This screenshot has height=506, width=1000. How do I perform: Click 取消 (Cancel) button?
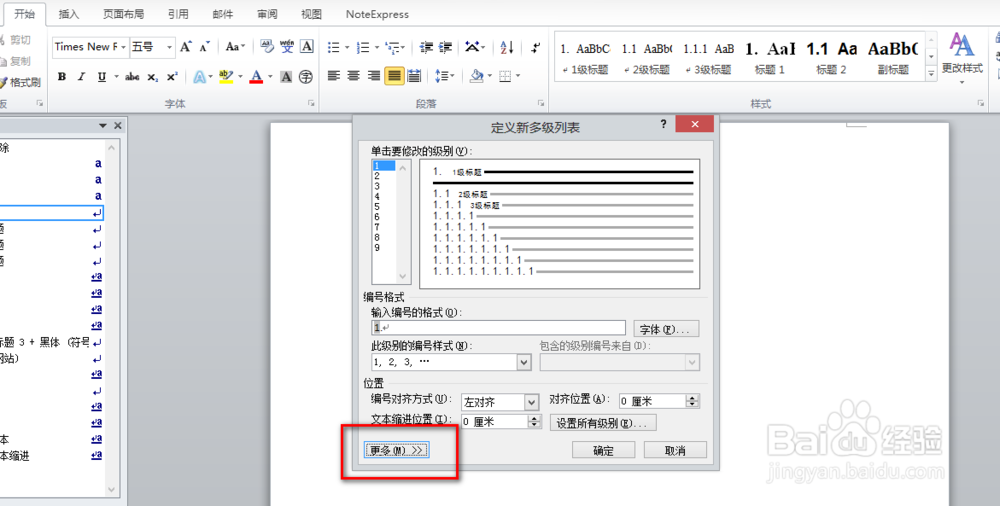click(x=675, y=450)
